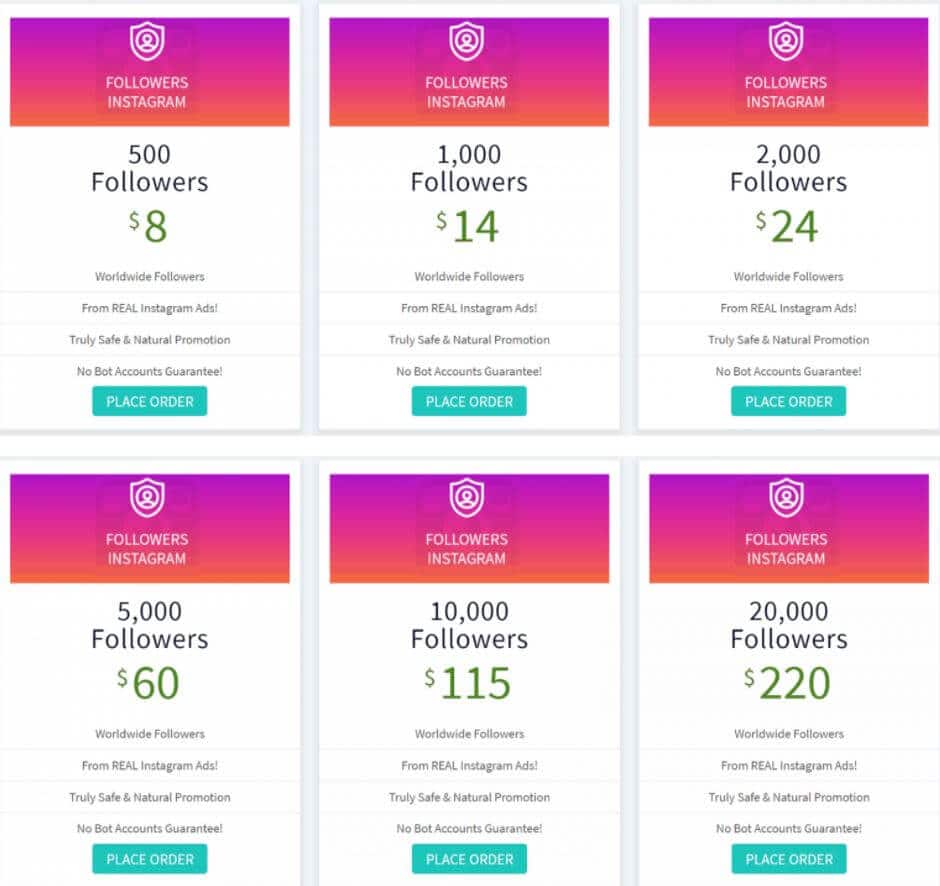Place order for 10,000 Followers
This screenshot has height=886, width=940.
469,858
